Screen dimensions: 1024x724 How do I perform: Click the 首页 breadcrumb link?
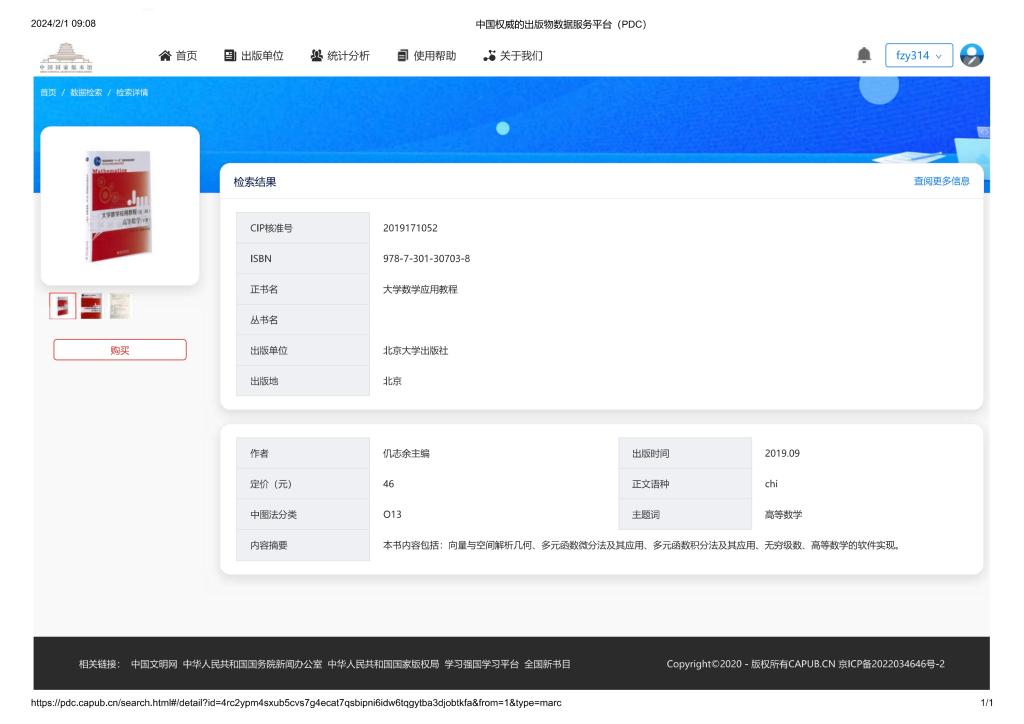coord(48,93)
